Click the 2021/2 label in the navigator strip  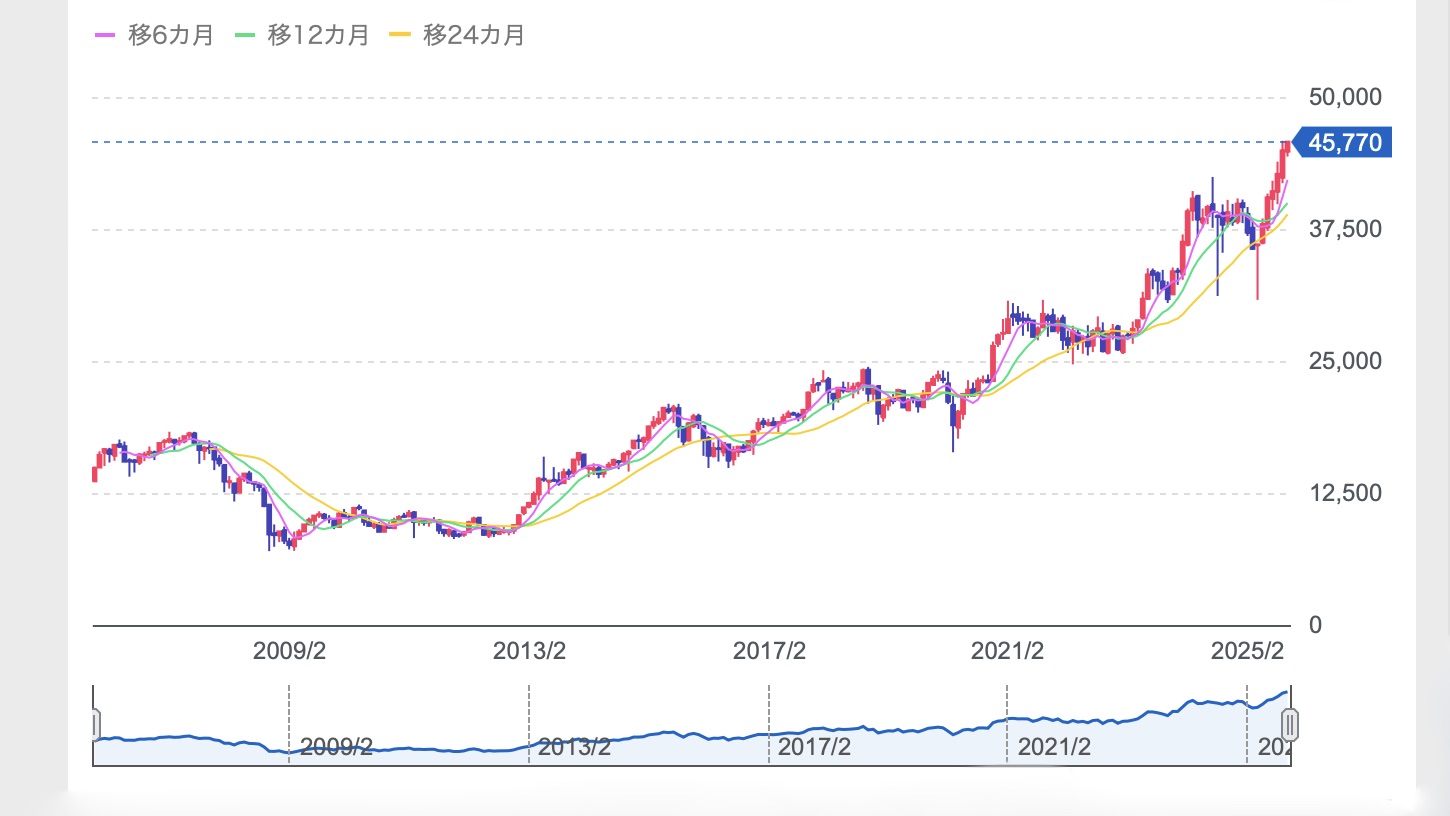click(1053, 747)
